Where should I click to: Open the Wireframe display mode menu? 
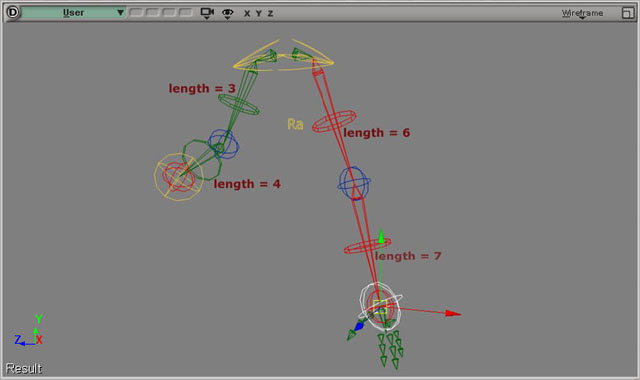point(582,13)
